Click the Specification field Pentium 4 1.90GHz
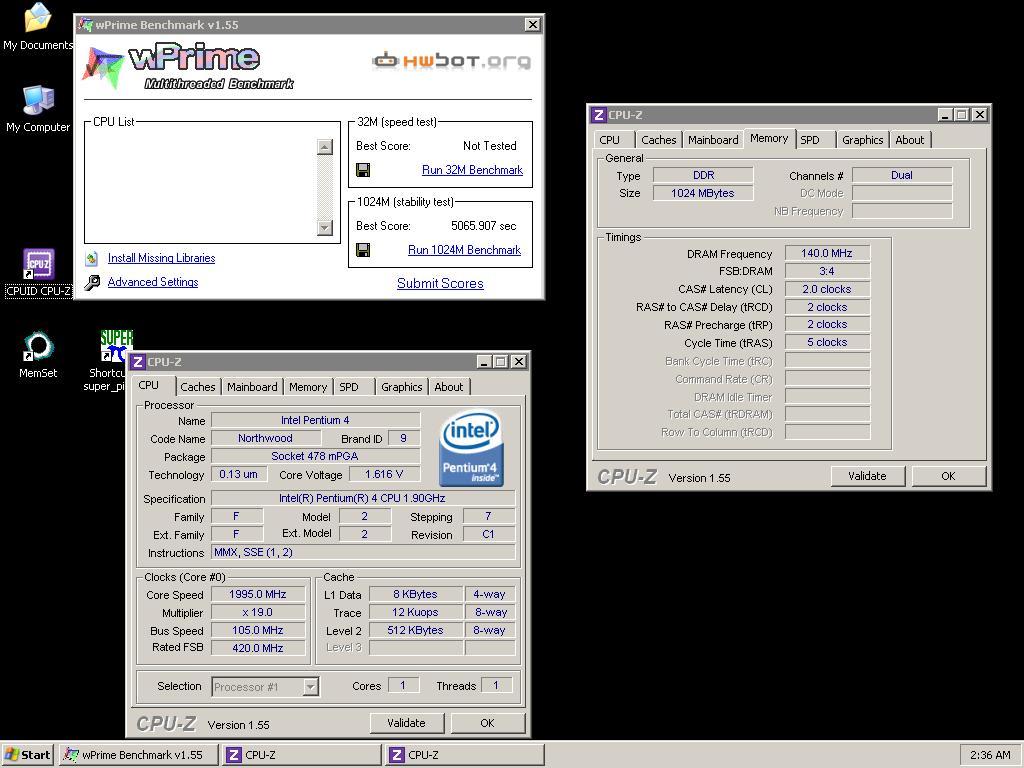Image resolution: width=1024 pixels, height=768 pixels. click(362, 498)
